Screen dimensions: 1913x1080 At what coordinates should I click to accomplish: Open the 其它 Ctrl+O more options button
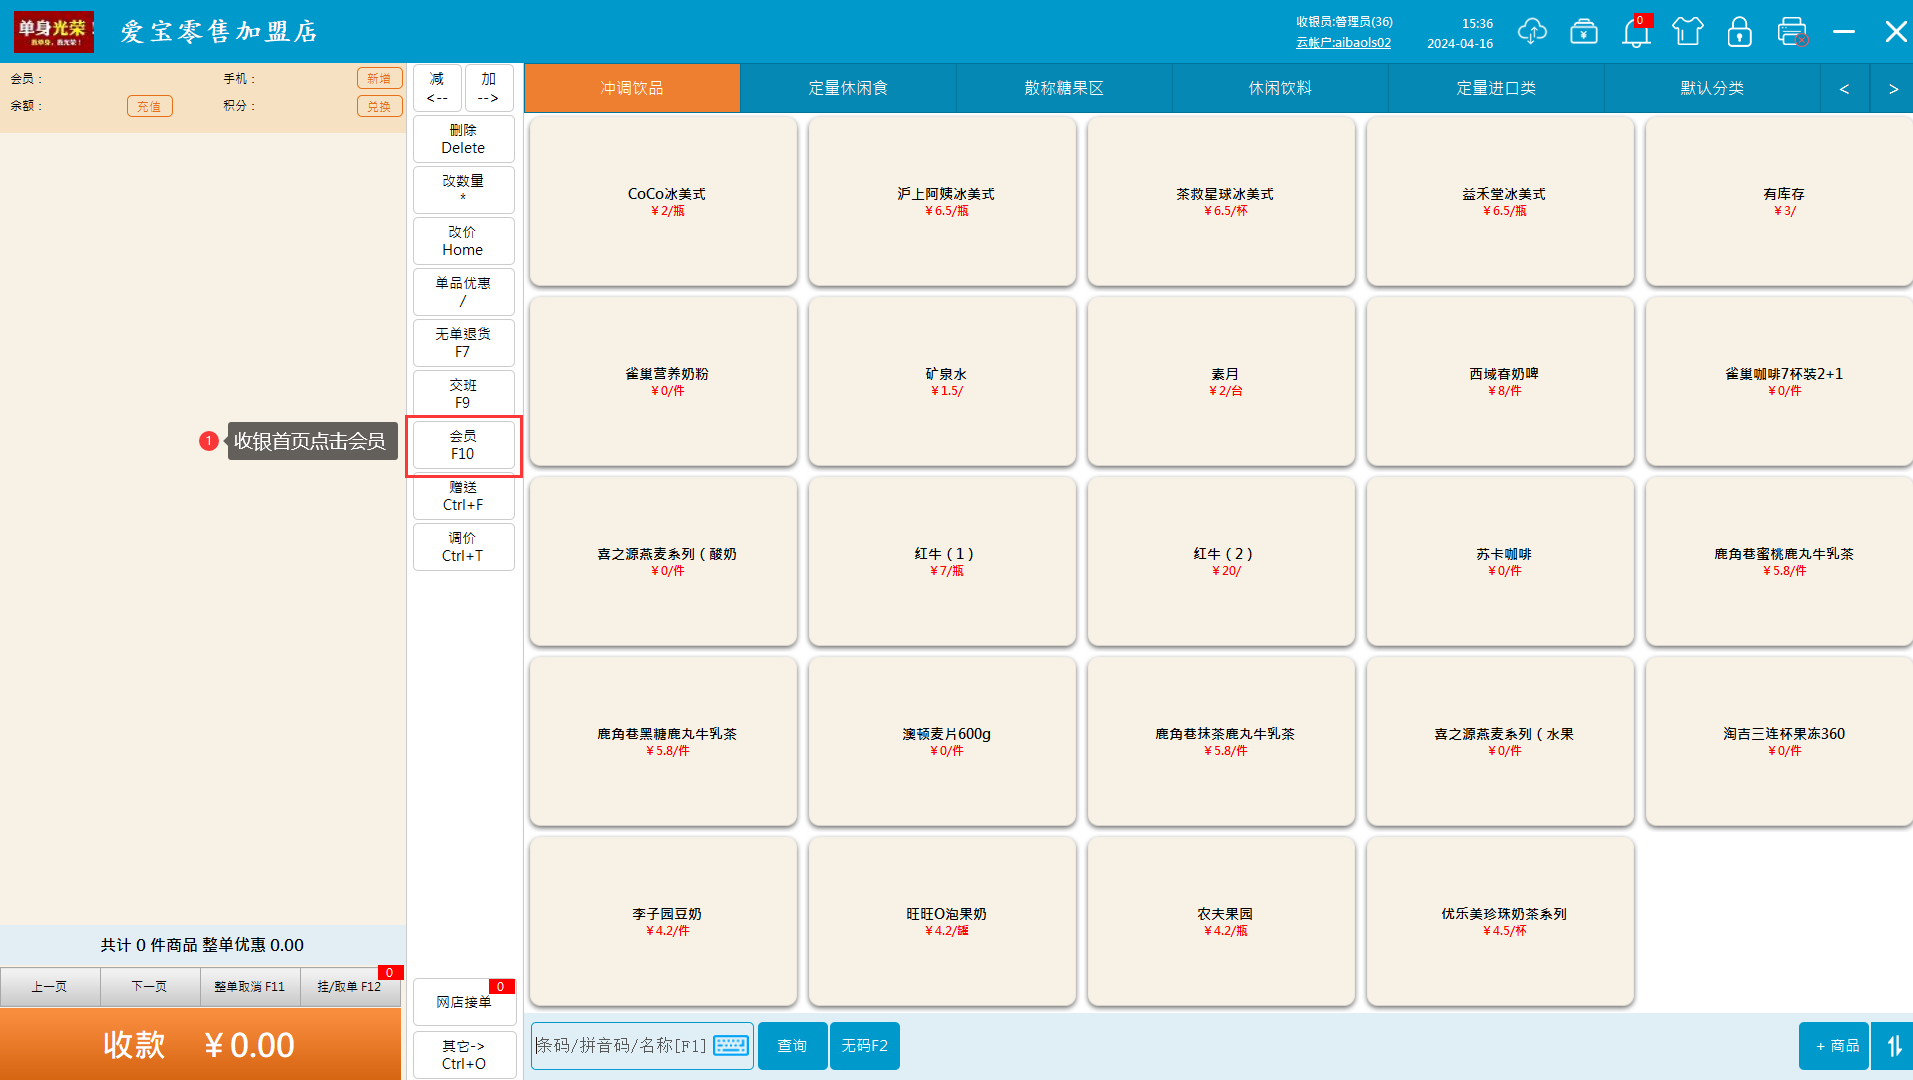(x=464, y=1054)
